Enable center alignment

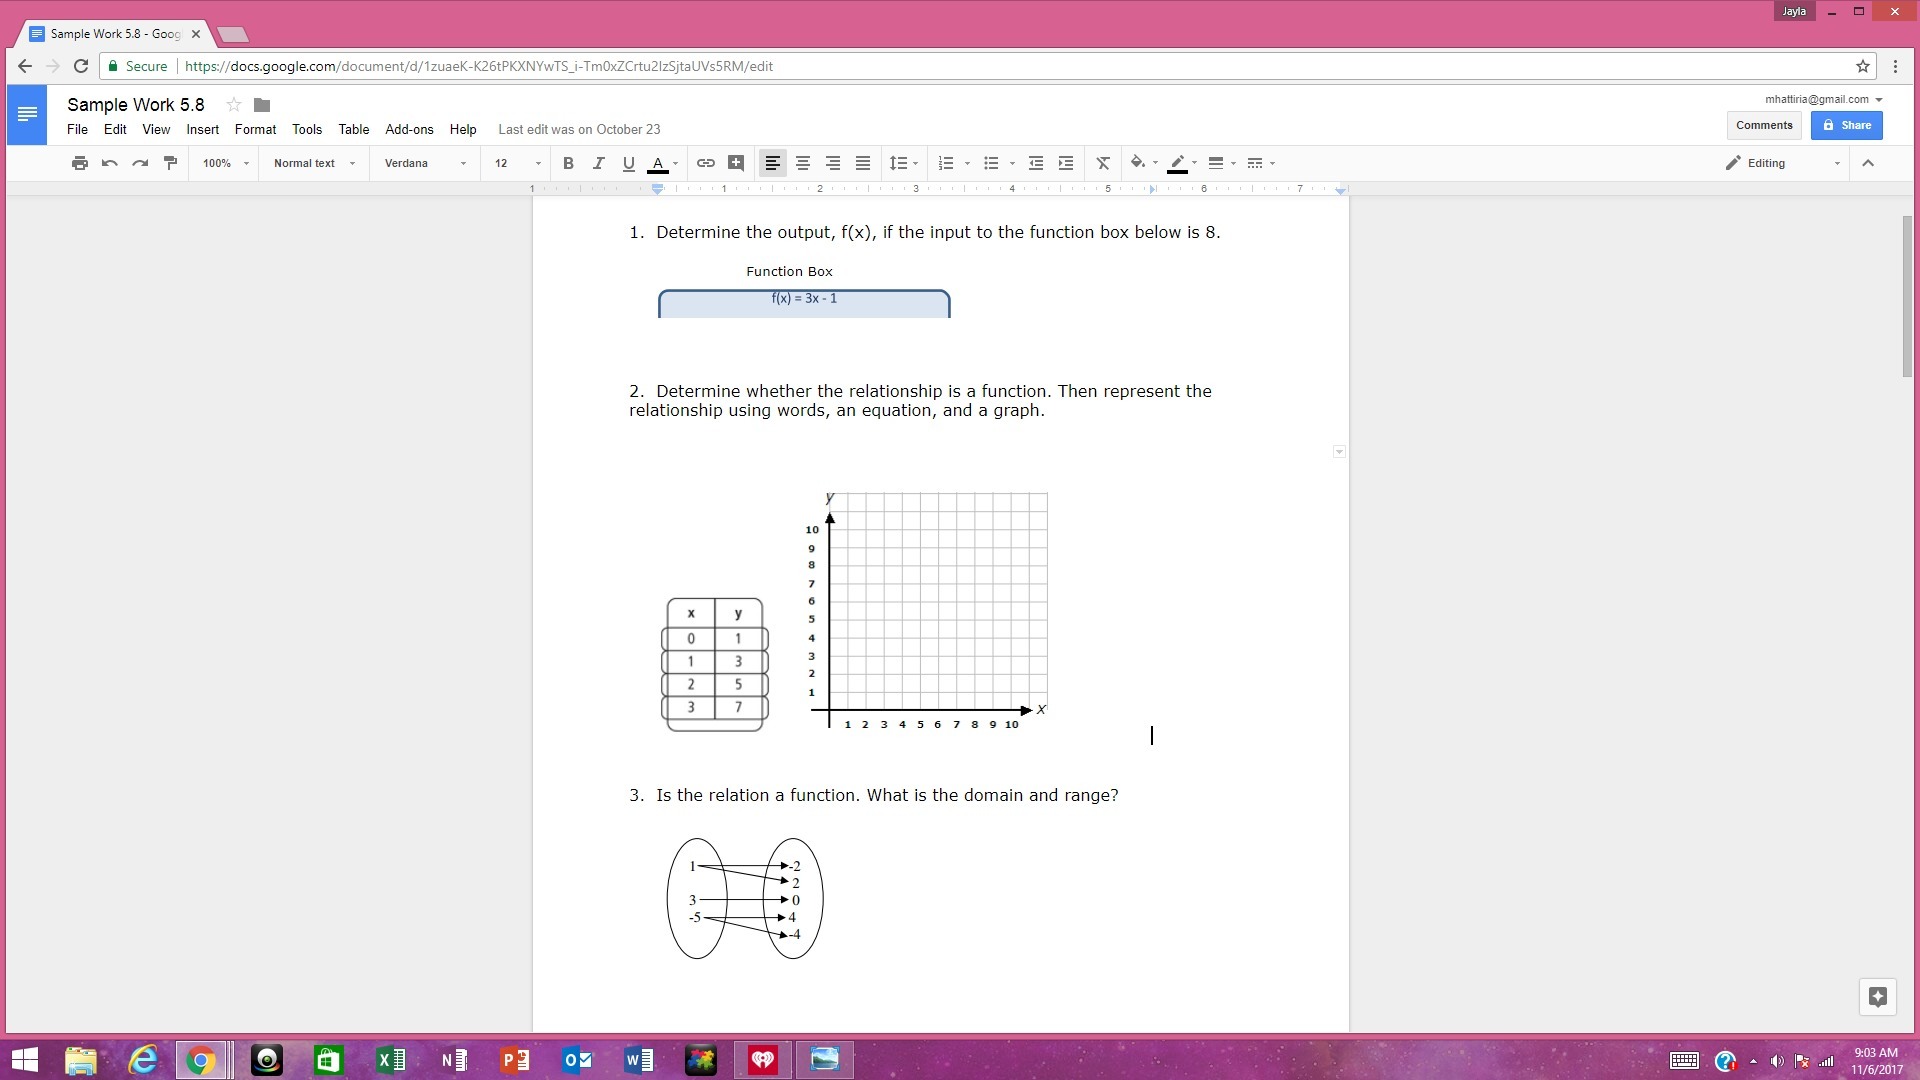(x=802, y=163)
